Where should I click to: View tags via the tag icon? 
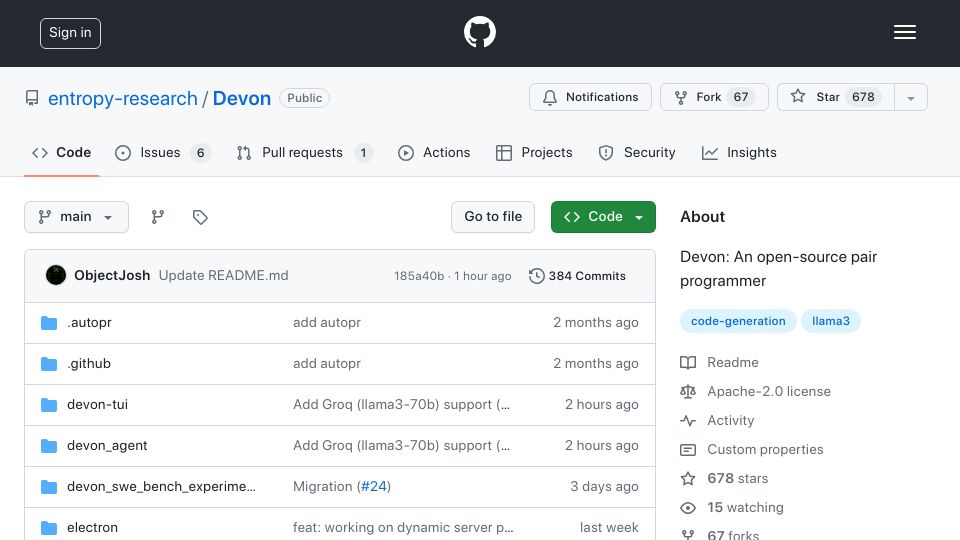click(x=200, y=217)
